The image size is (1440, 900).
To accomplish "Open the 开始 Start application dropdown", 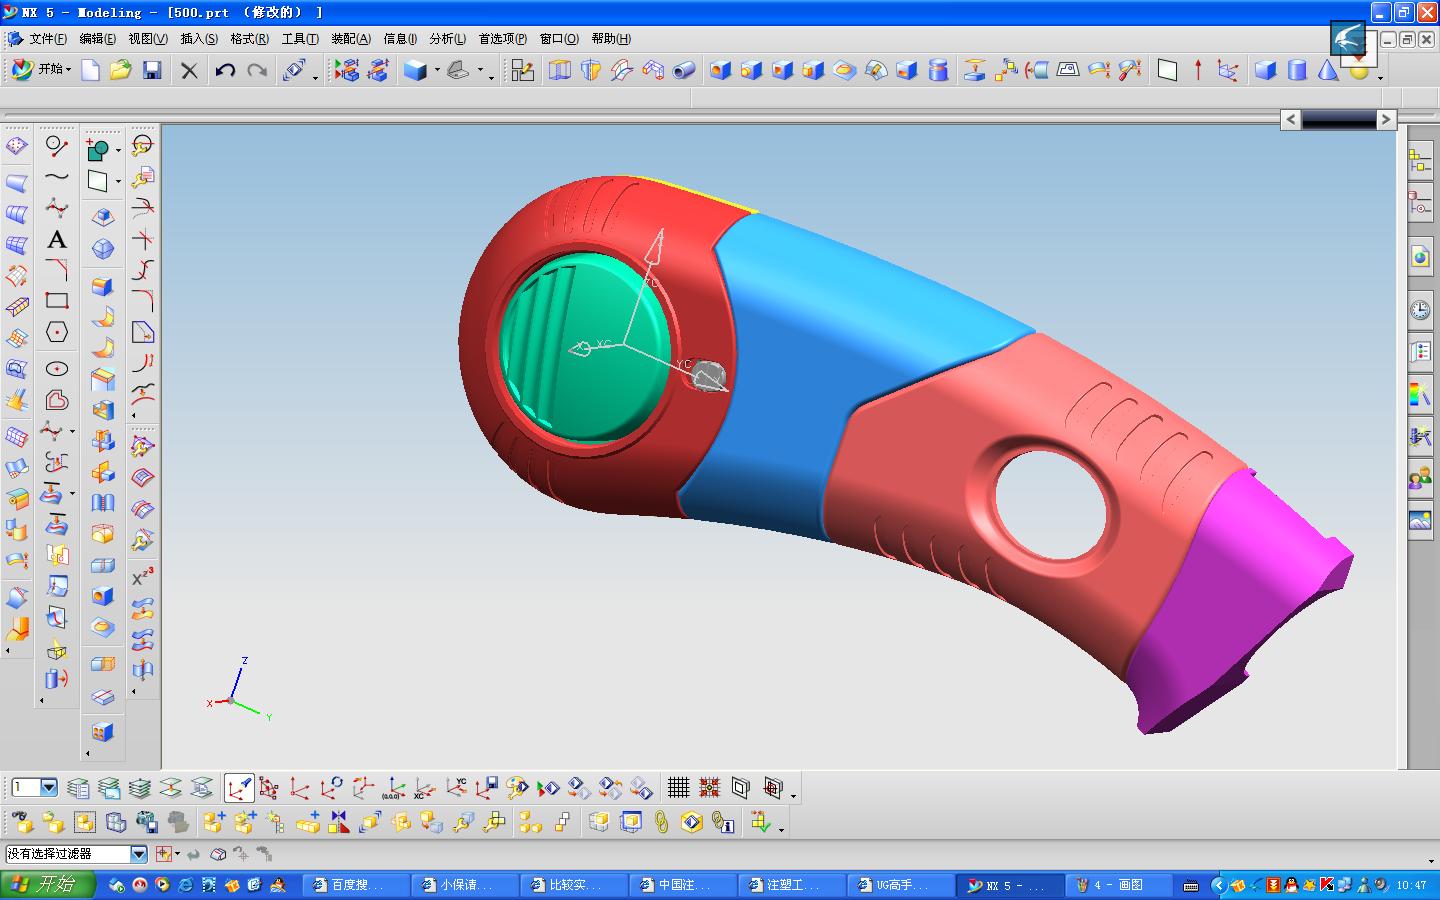I will coord(41,69).
